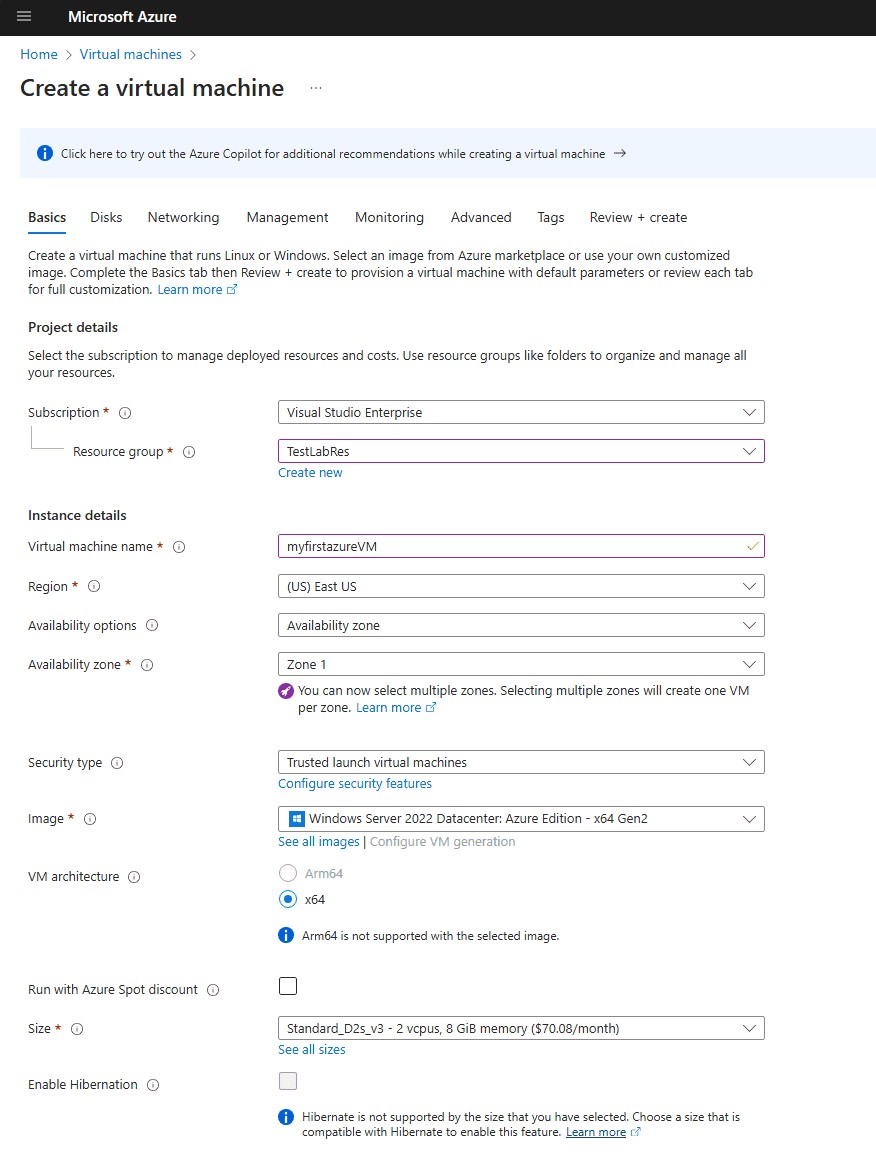
Task: Switch to the Review + create tab
Action: coord(638,218)
